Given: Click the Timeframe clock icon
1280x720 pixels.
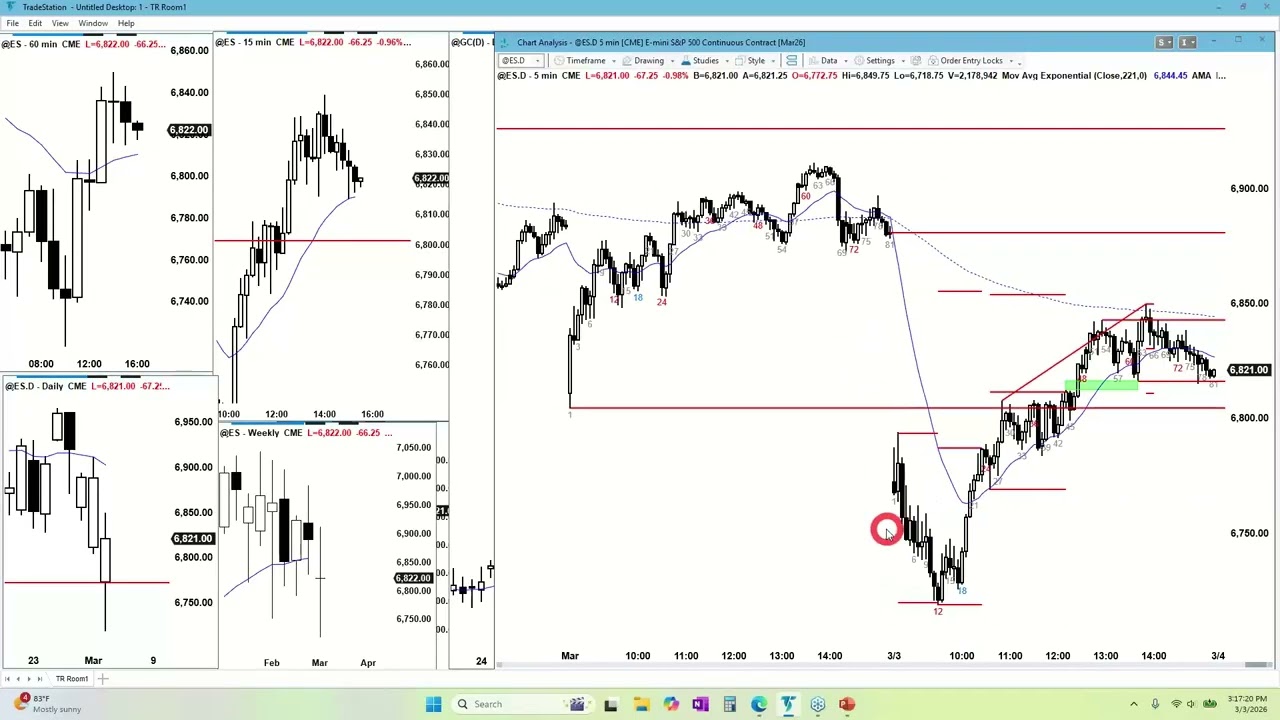Looking at the screenshot, I should point(560,61).
